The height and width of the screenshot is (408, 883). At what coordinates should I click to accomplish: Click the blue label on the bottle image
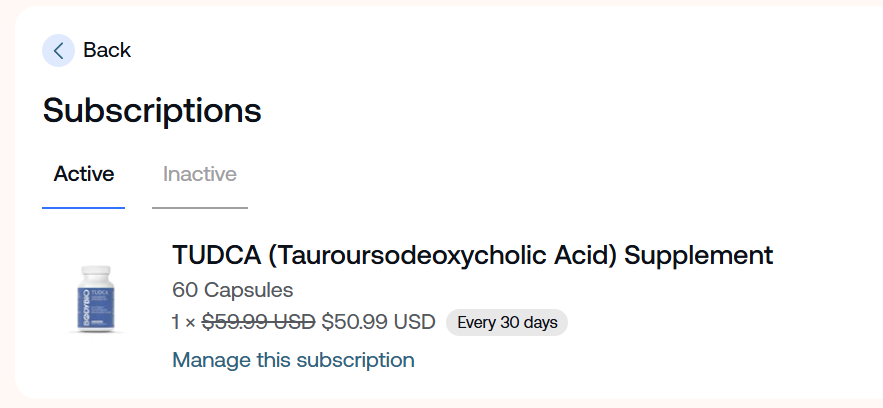coord(97,304)
